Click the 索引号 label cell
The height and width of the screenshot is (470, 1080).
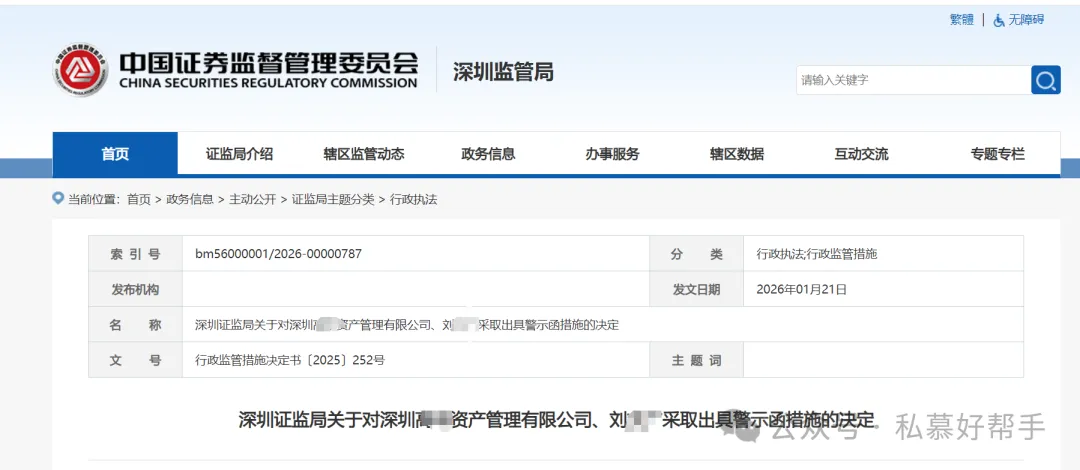(135, 254)
